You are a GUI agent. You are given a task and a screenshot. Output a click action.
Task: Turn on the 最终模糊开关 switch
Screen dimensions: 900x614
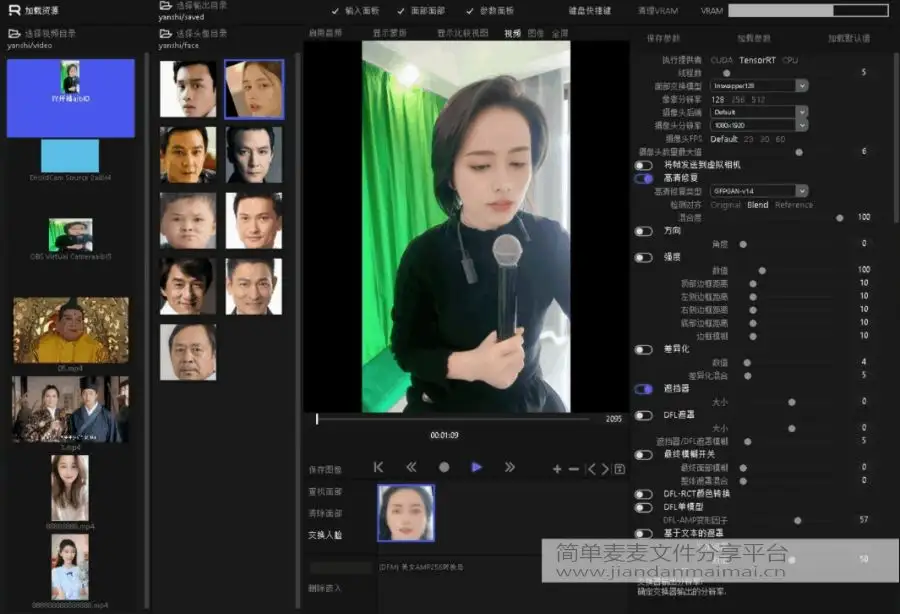(x=644, y=455)
